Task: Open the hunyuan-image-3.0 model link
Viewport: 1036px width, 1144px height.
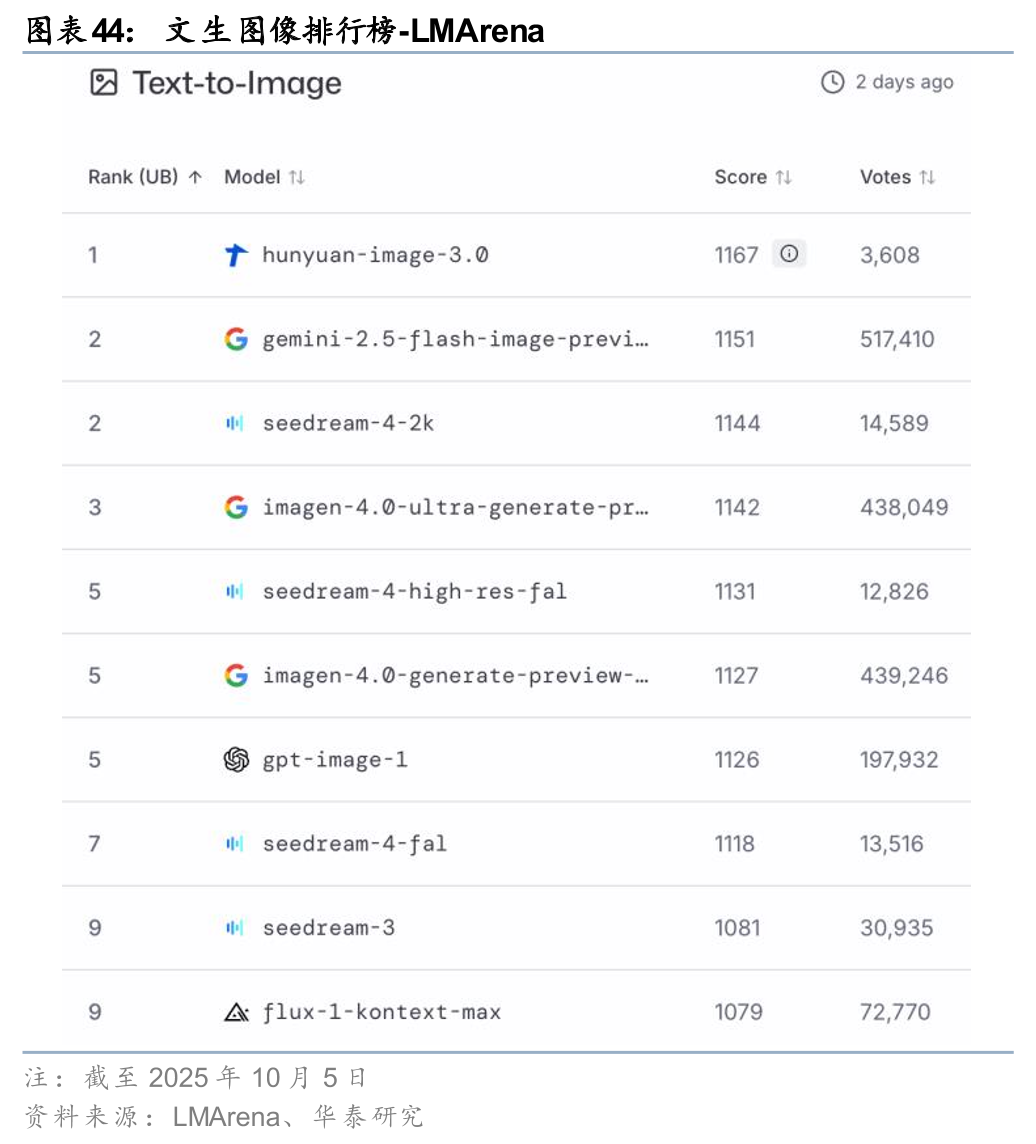Action: point(375,255)
